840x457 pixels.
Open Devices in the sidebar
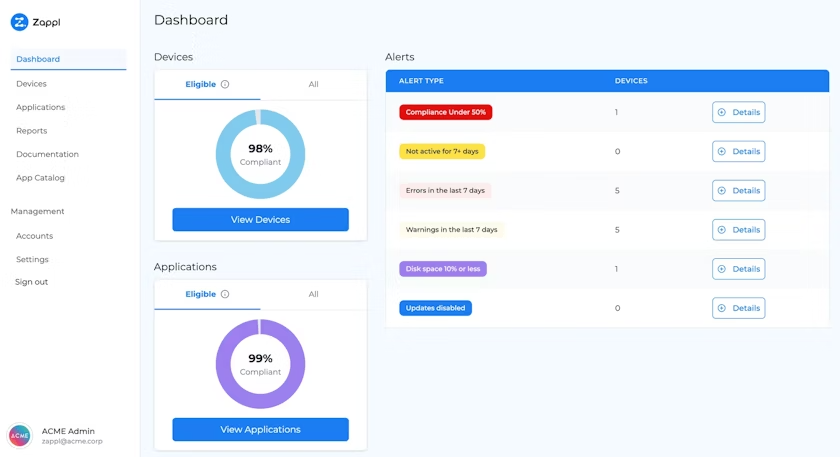point(31,84)
